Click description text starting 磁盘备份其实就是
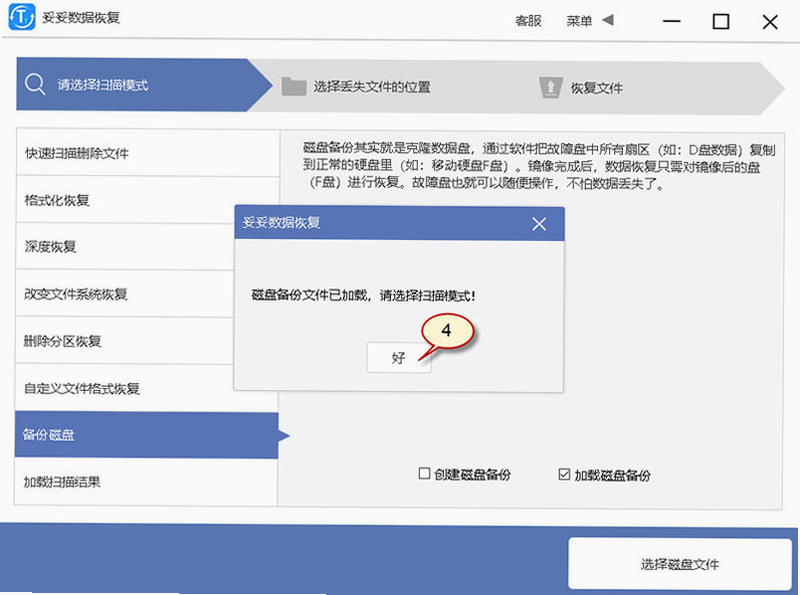This screenshot has height=595, width=800. tap(539, 166)
